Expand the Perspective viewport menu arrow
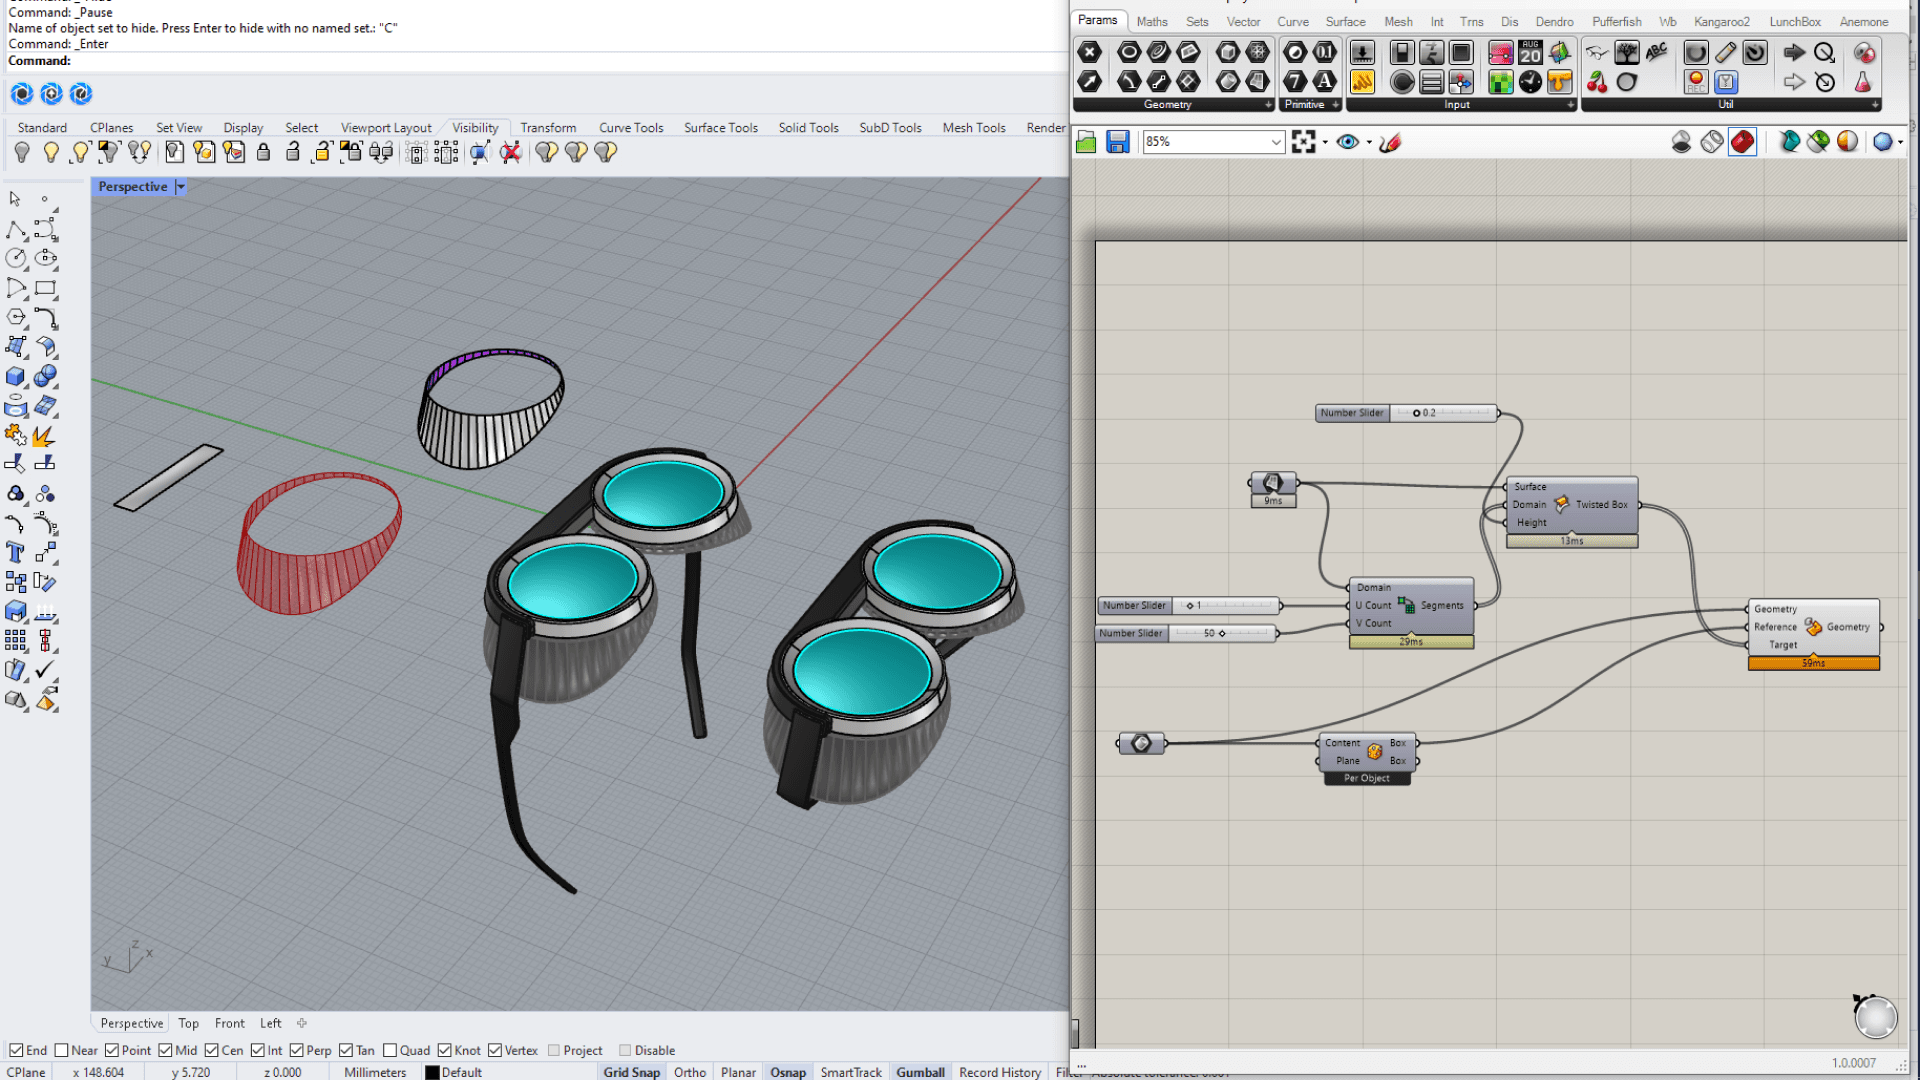1920x1080 pixels. click(x=181, y=187)
